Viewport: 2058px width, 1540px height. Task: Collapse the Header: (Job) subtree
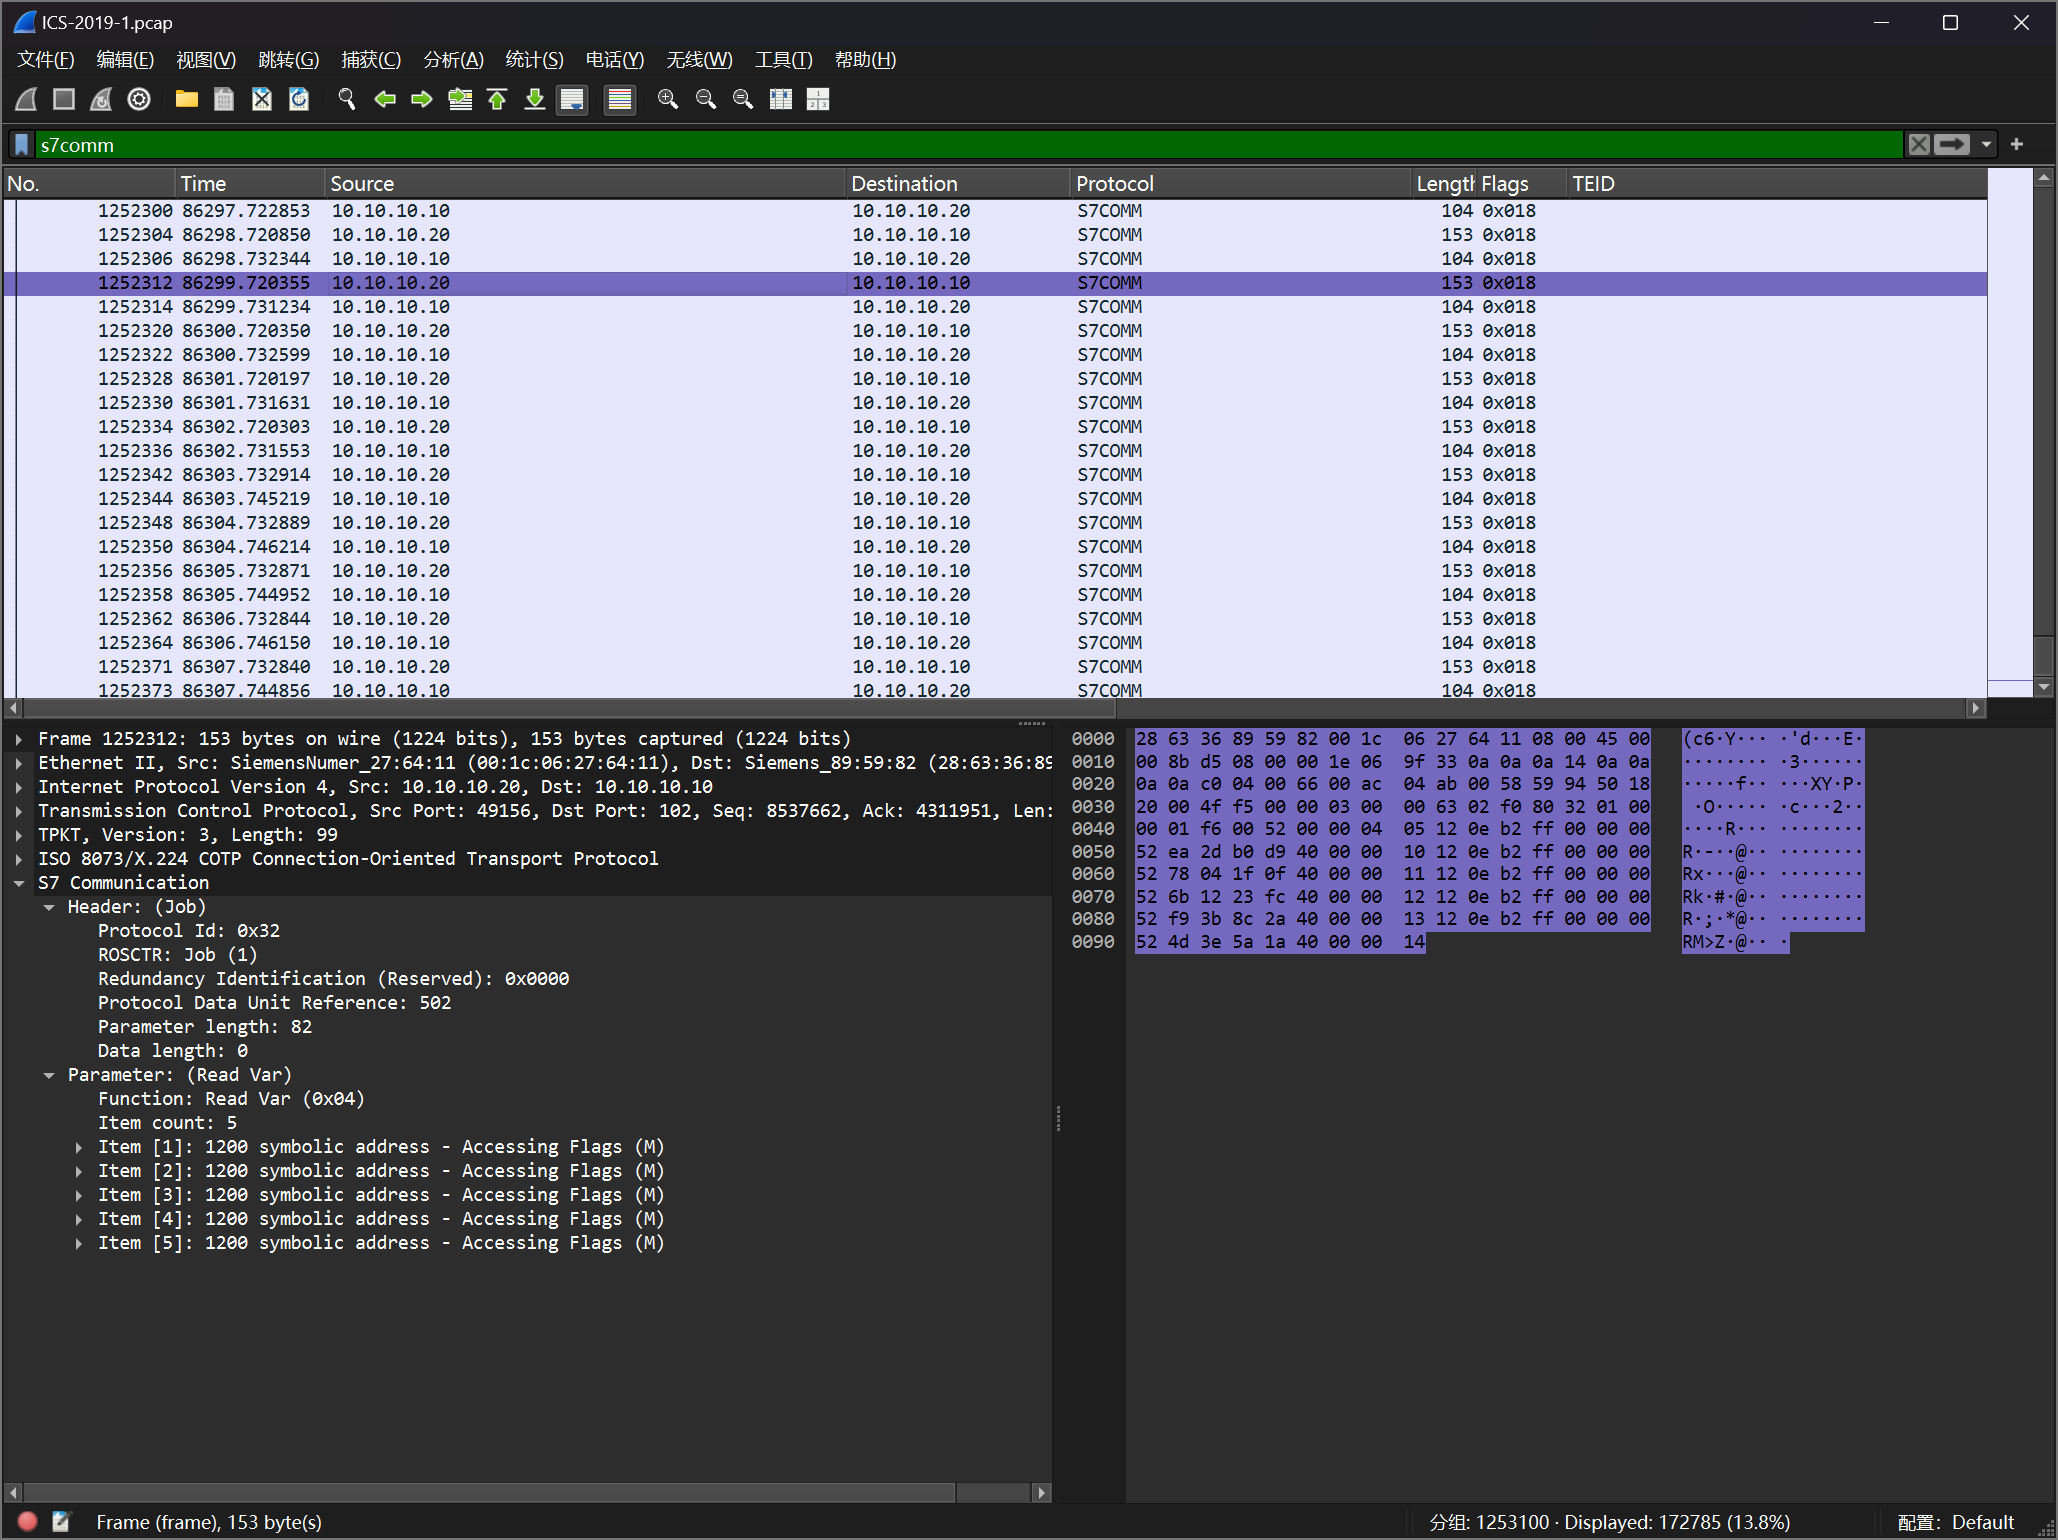tap(49, 907)
